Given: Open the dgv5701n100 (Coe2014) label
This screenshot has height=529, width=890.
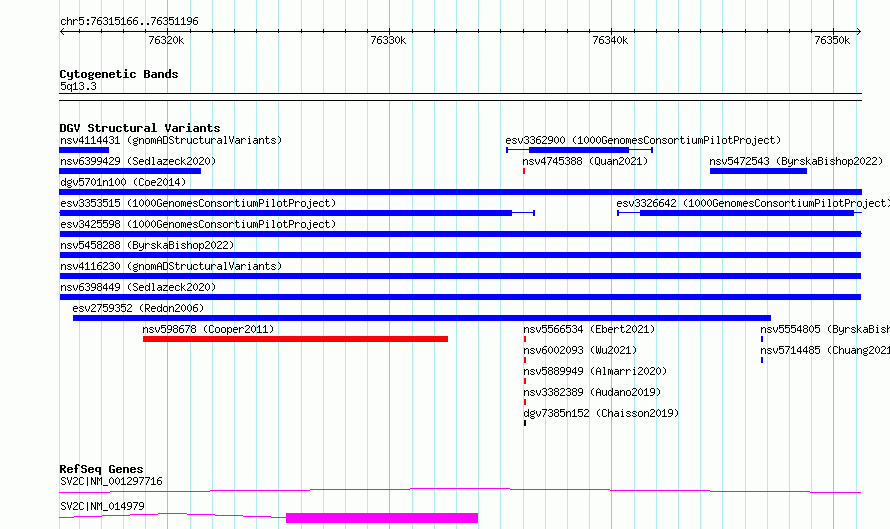Looking at the screenshot, I should [x=123, y=182].
